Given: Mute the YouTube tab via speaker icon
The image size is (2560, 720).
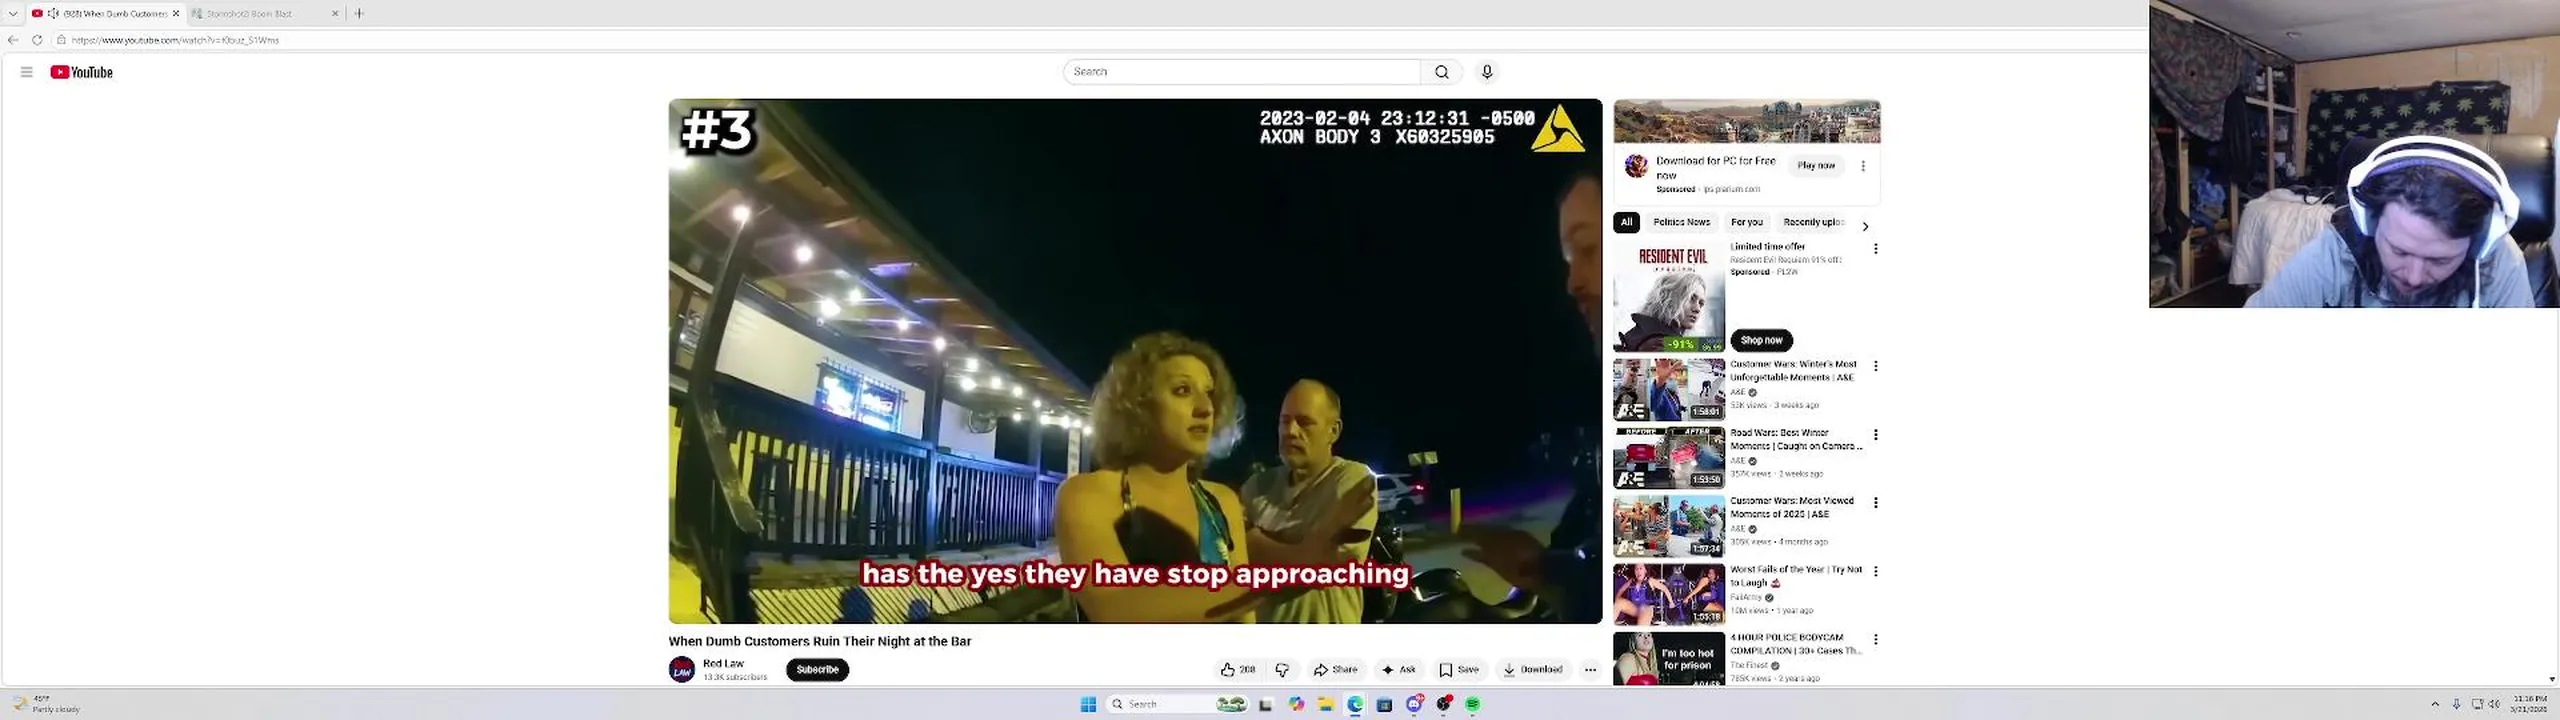Looking at the screenshot, I should (x=53, y=13).
